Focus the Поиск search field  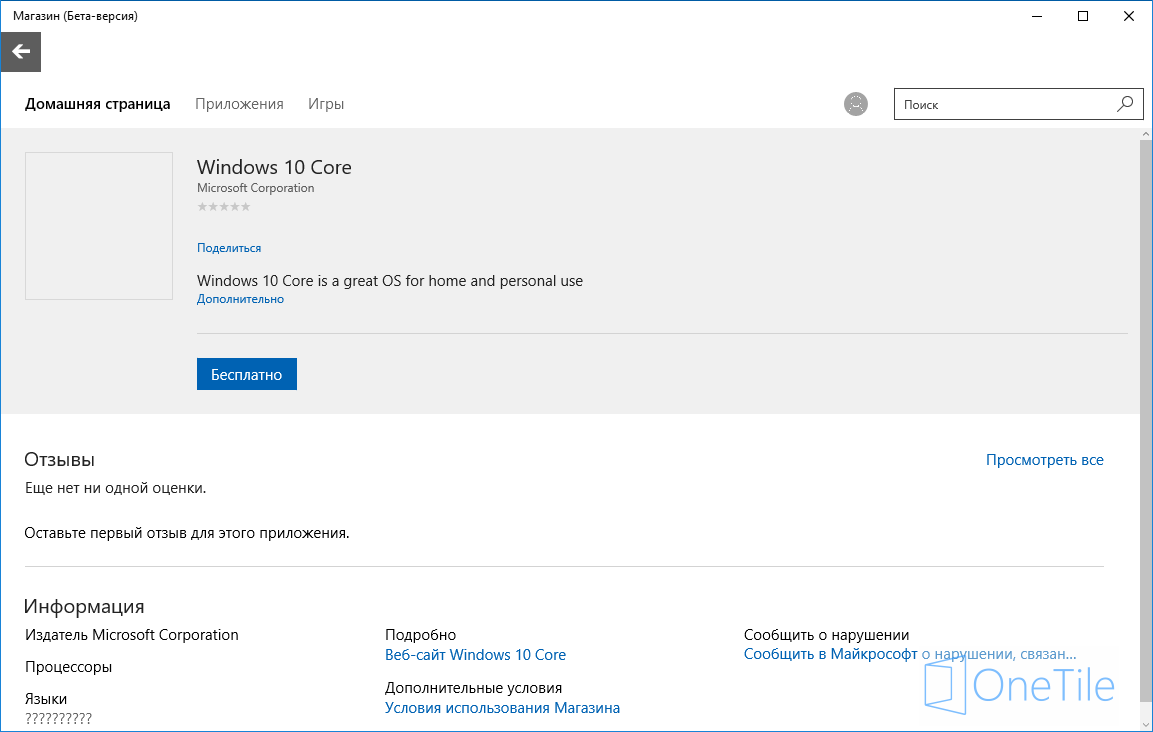pos(1018,104)
